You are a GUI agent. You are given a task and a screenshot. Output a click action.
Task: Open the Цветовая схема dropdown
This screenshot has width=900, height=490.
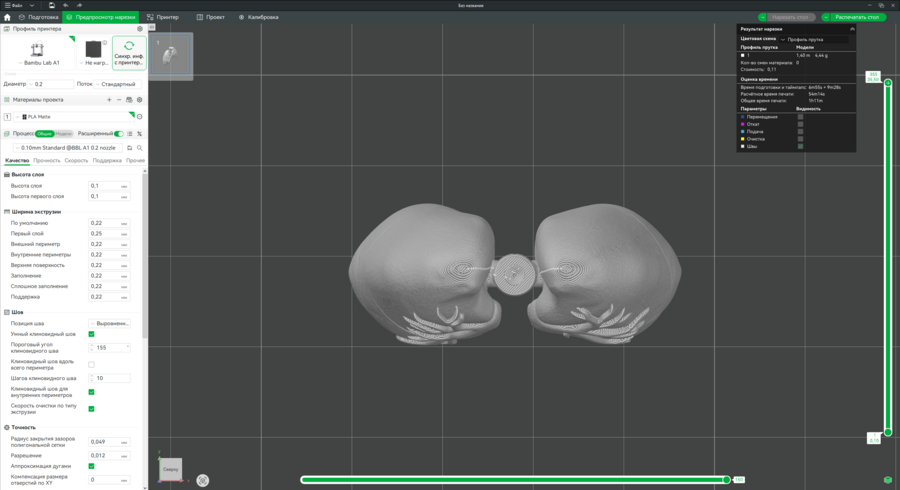815,39
